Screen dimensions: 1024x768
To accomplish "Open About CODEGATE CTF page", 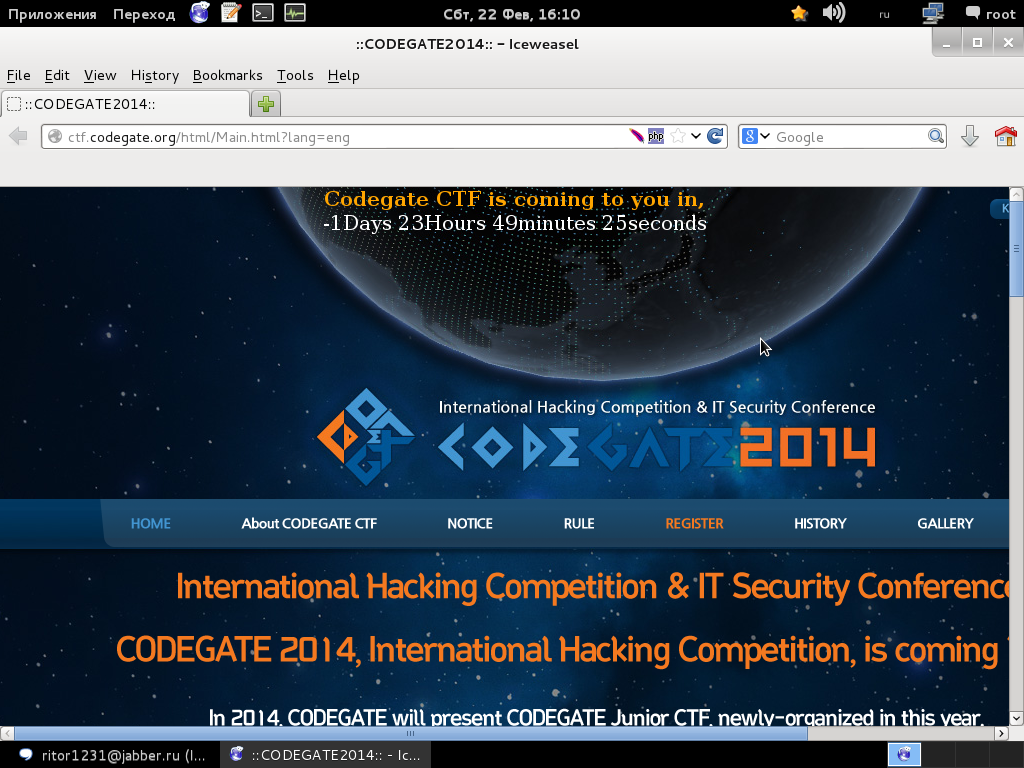I will 309,524.
